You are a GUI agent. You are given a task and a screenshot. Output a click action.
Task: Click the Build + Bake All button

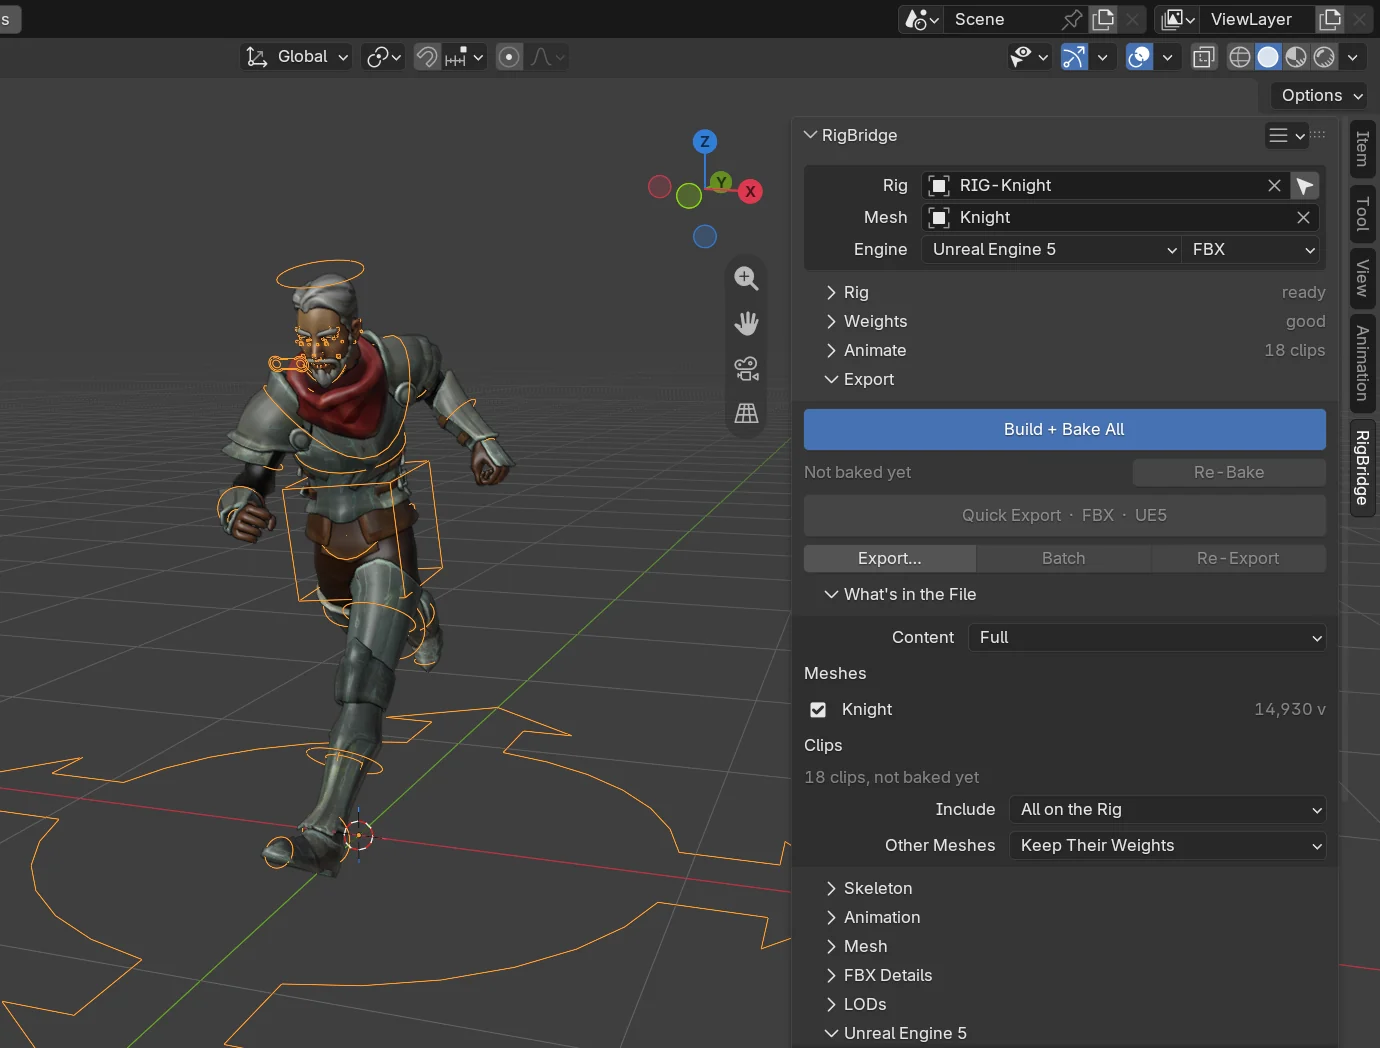pos(1065,430)
